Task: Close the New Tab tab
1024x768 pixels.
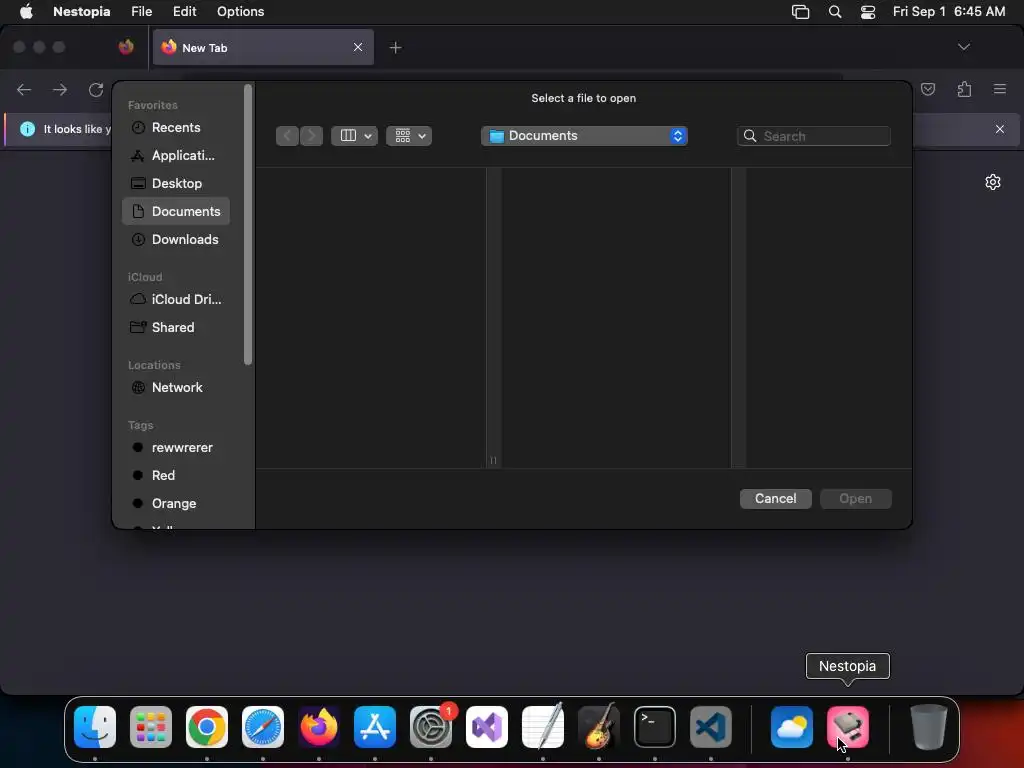Action: point(358,47)
